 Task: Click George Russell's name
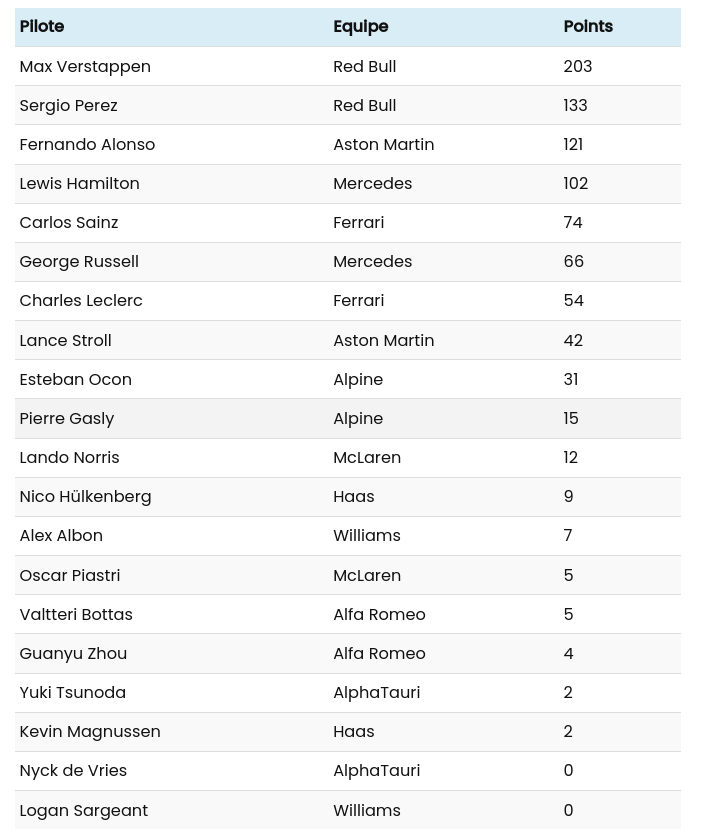[79, 261]
